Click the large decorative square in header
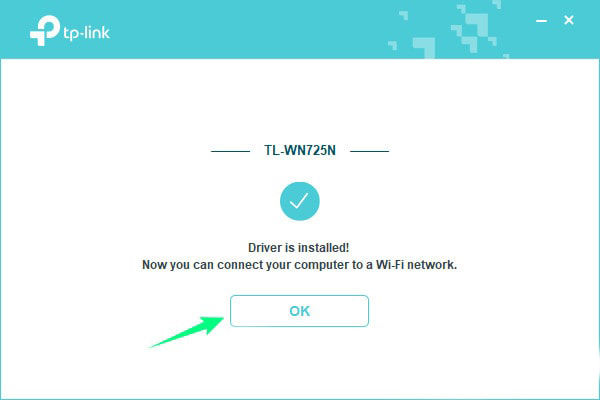 (424, 47)
